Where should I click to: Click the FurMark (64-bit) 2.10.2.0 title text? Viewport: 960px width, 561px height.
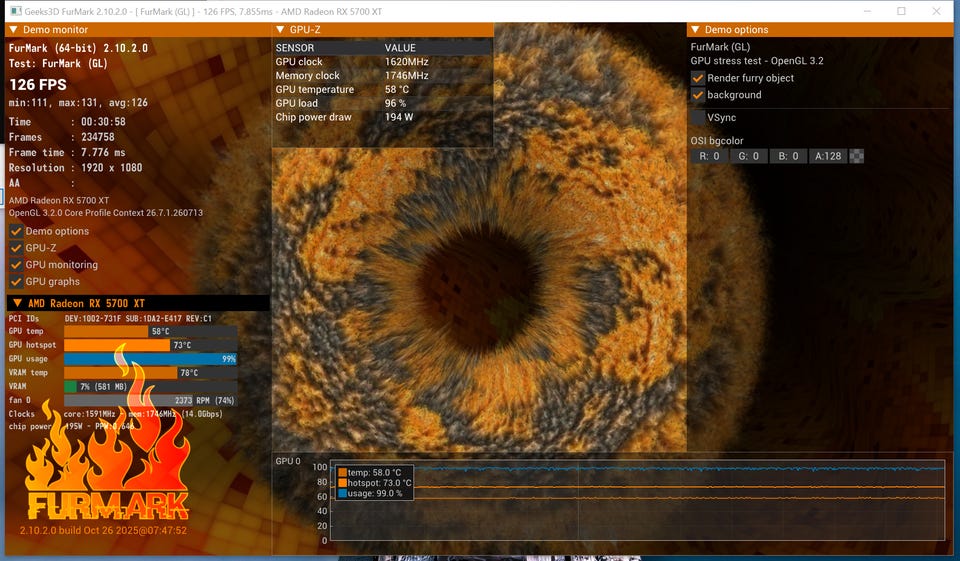pyautogui.click(x=78, y=48)
